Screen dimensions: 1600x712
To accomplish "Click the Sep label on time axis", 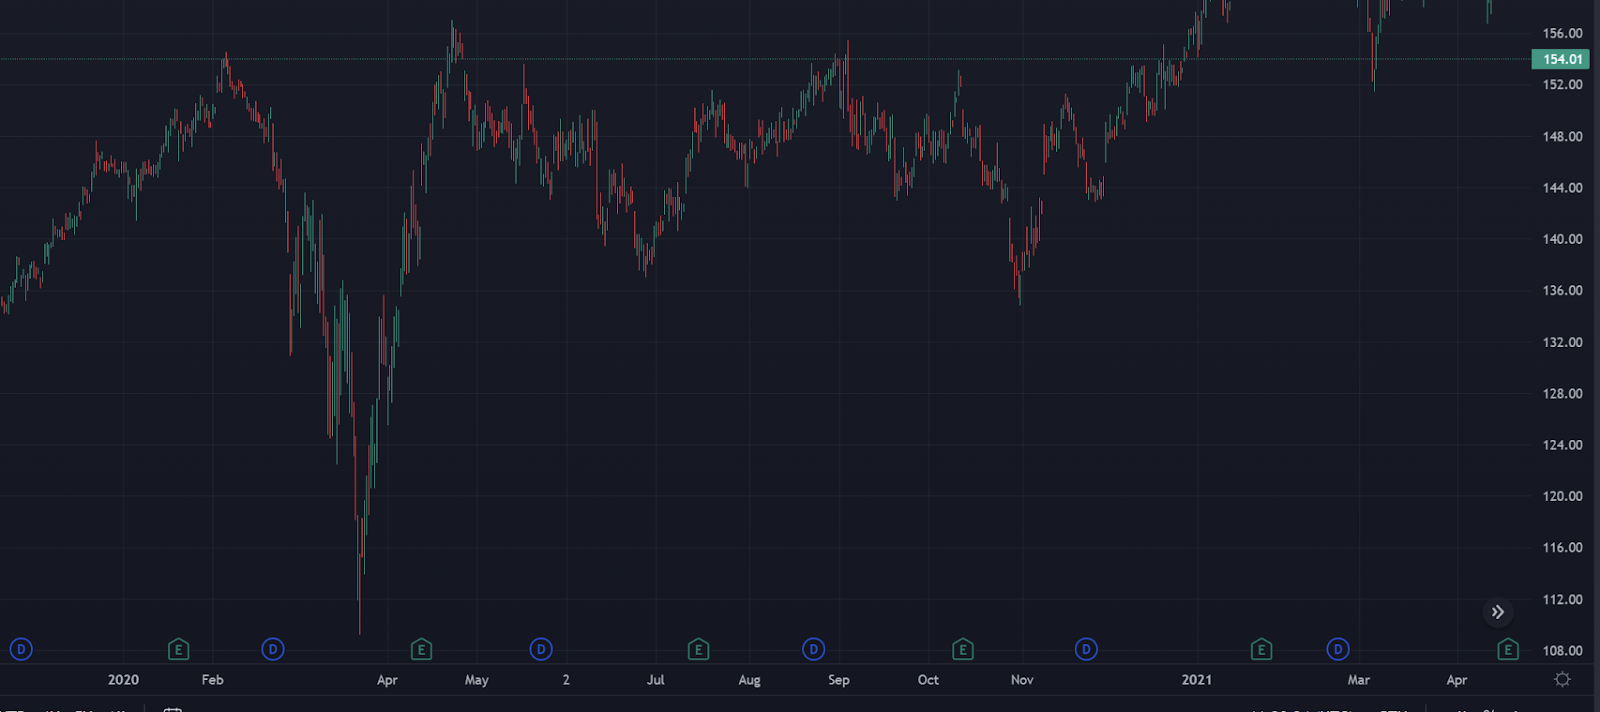I will 839,680.
